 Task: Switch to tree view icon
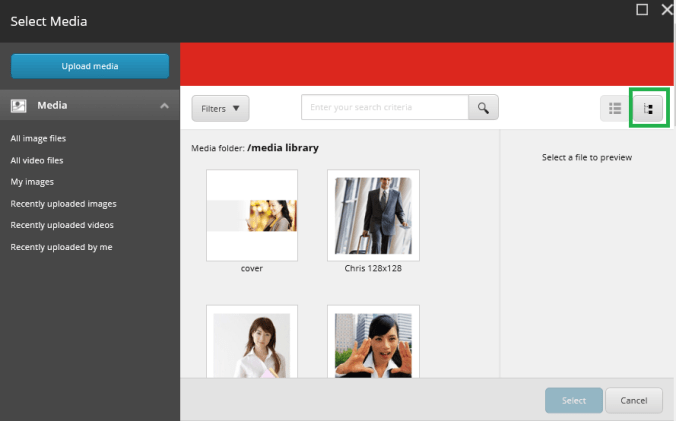click(648, 109)
